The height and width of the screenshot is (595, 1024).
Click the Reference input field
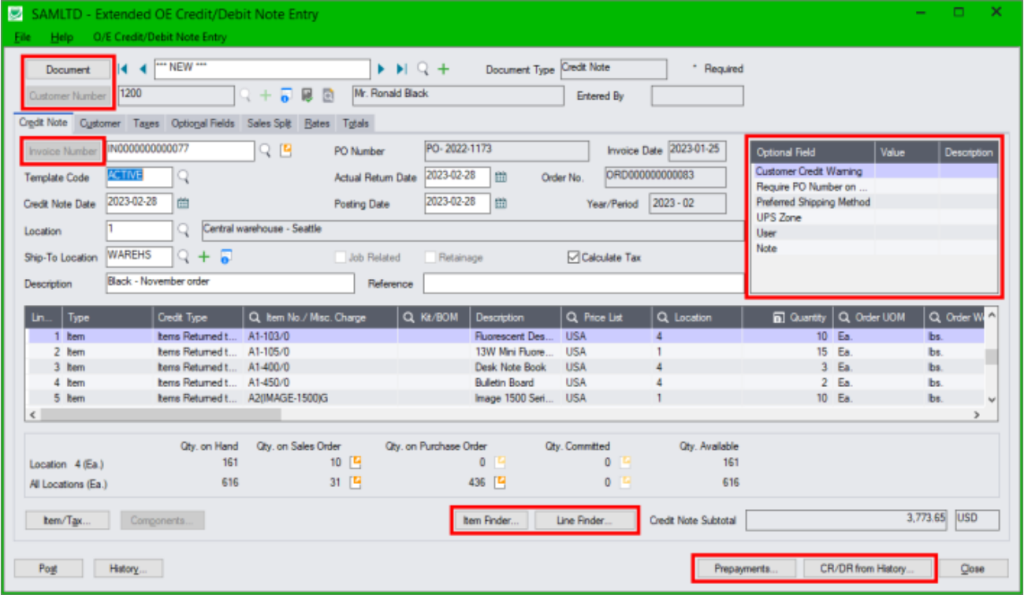pyautogui.click(x=583, y=283)
